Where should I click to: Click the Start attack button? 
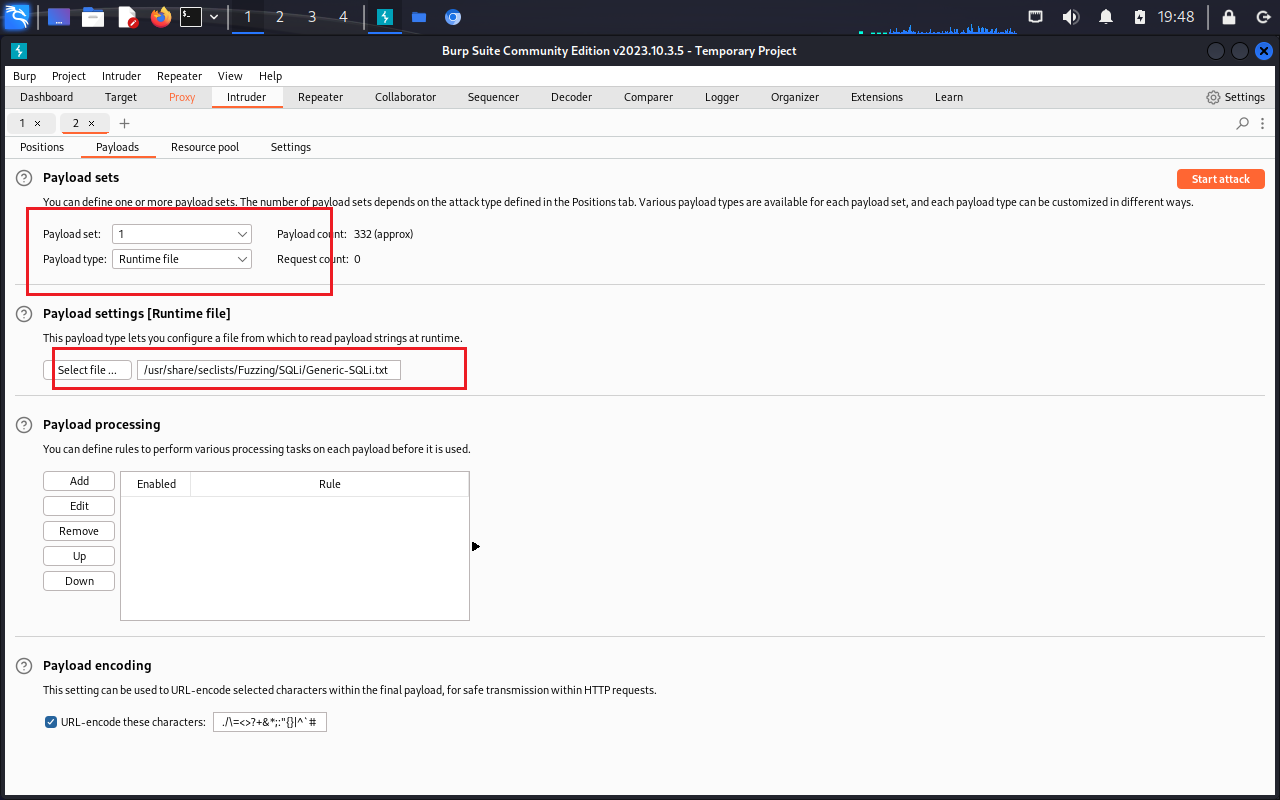coord(1221,179)
